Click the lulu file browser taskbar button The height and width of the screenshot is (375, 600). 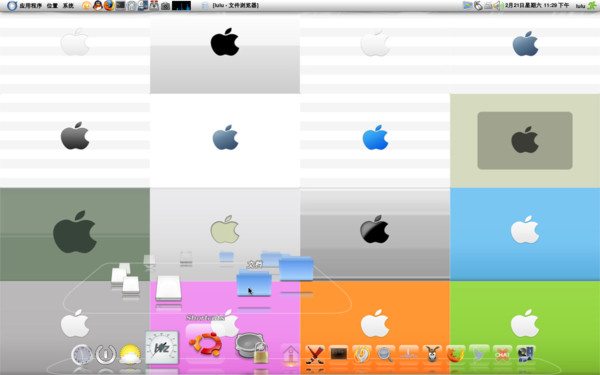[x=230, y=6]
